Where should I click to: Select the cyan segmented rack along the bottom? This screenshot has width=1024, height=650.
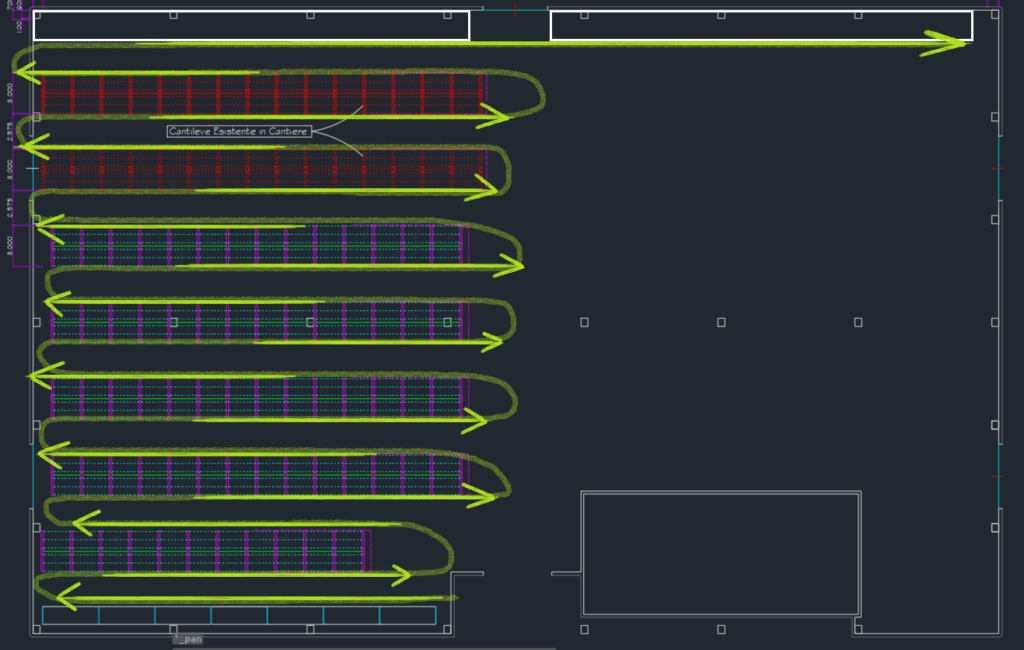click(x=239, y=615)
